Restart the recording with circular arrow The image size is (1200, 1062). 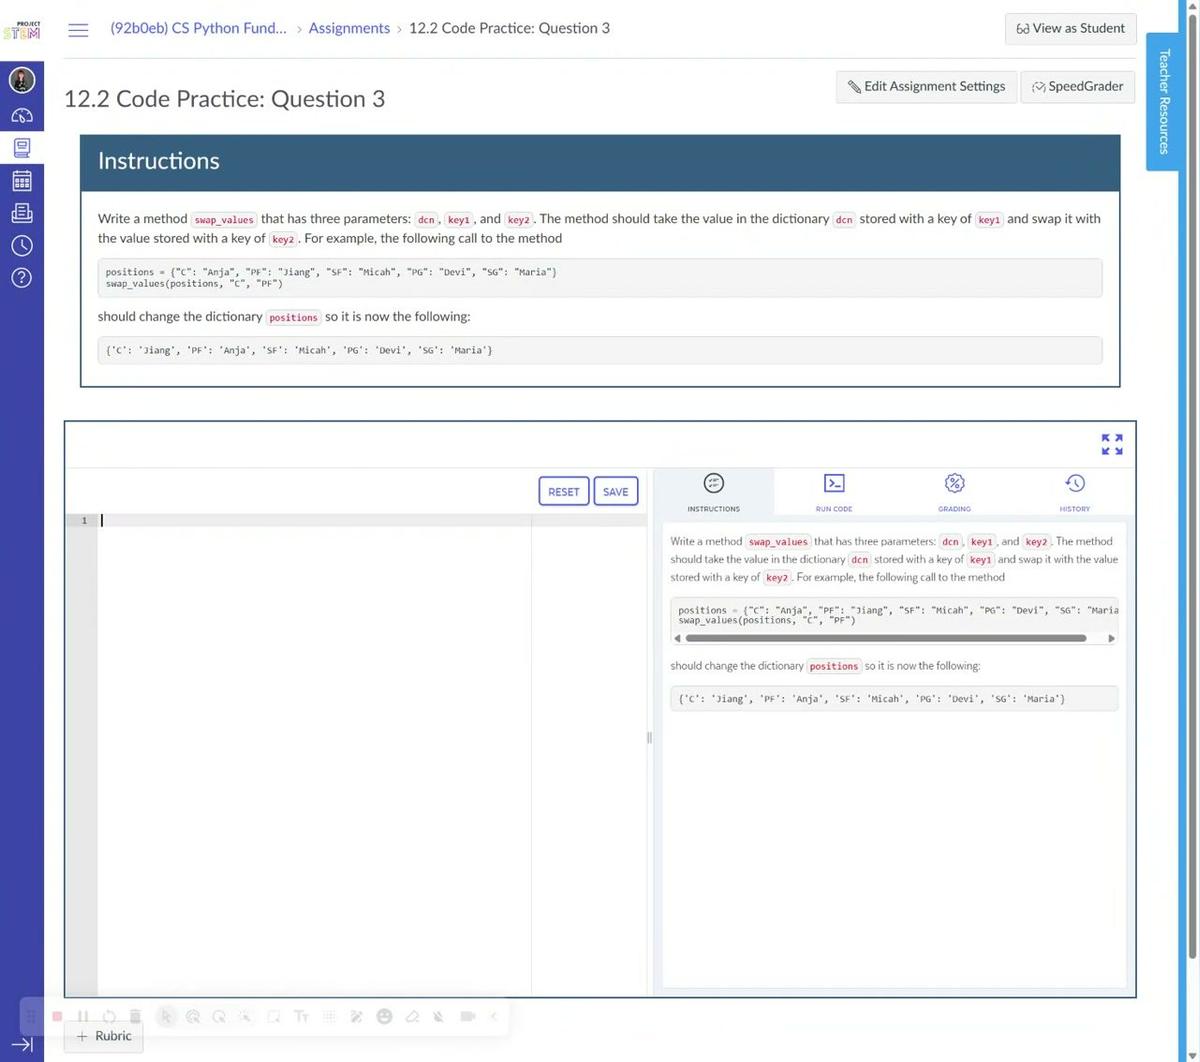click(x=109, y=1017)
